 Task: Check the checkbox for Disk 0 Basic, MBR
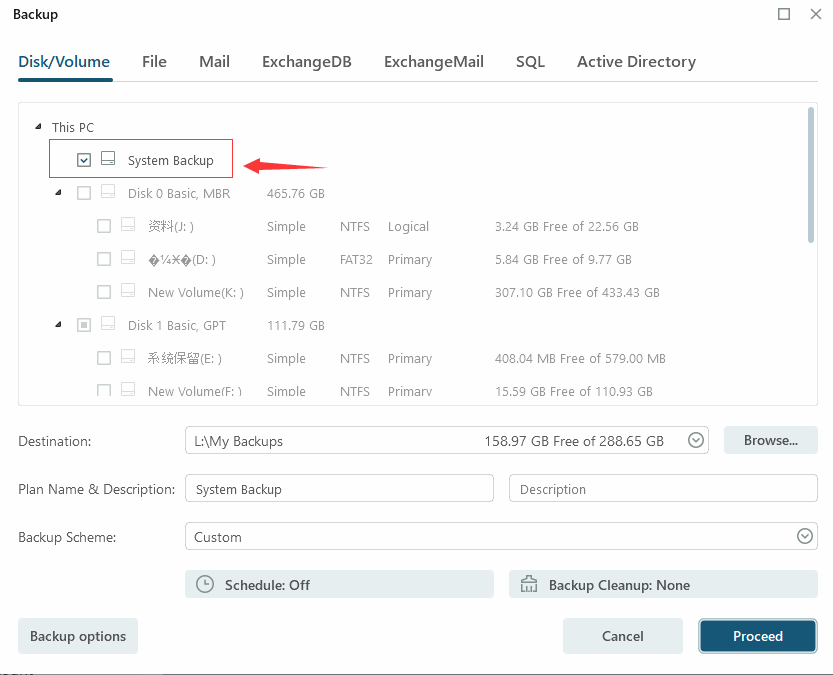(84, 192)
